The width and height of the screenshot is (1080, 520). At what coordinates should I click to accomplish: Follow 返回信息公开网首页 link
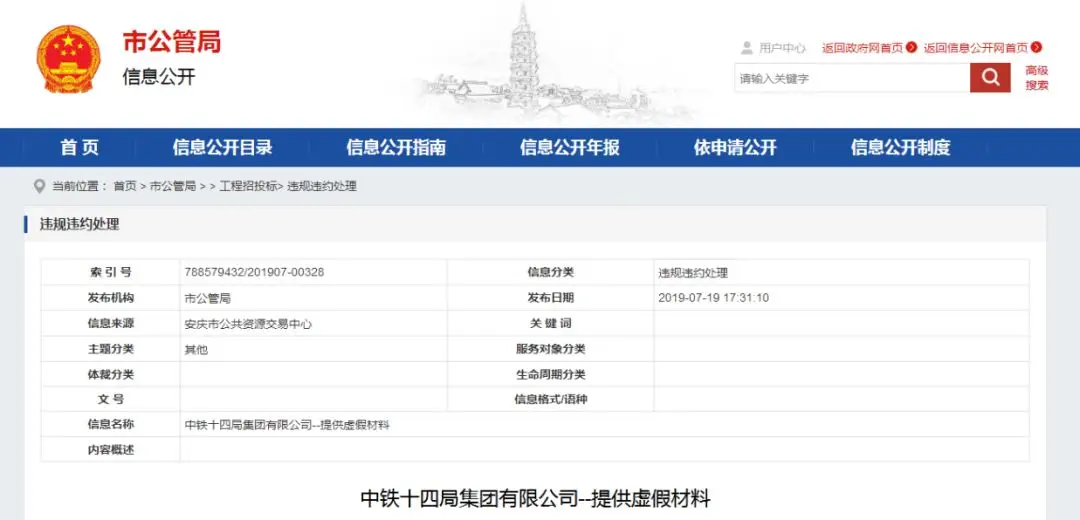[976, 48]
